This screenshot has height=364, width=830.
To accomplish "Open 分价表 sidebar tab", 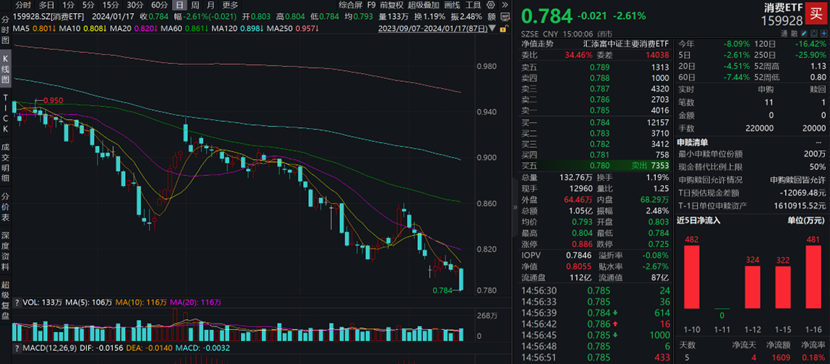I will pyautogui.click(x=6, y=206).
